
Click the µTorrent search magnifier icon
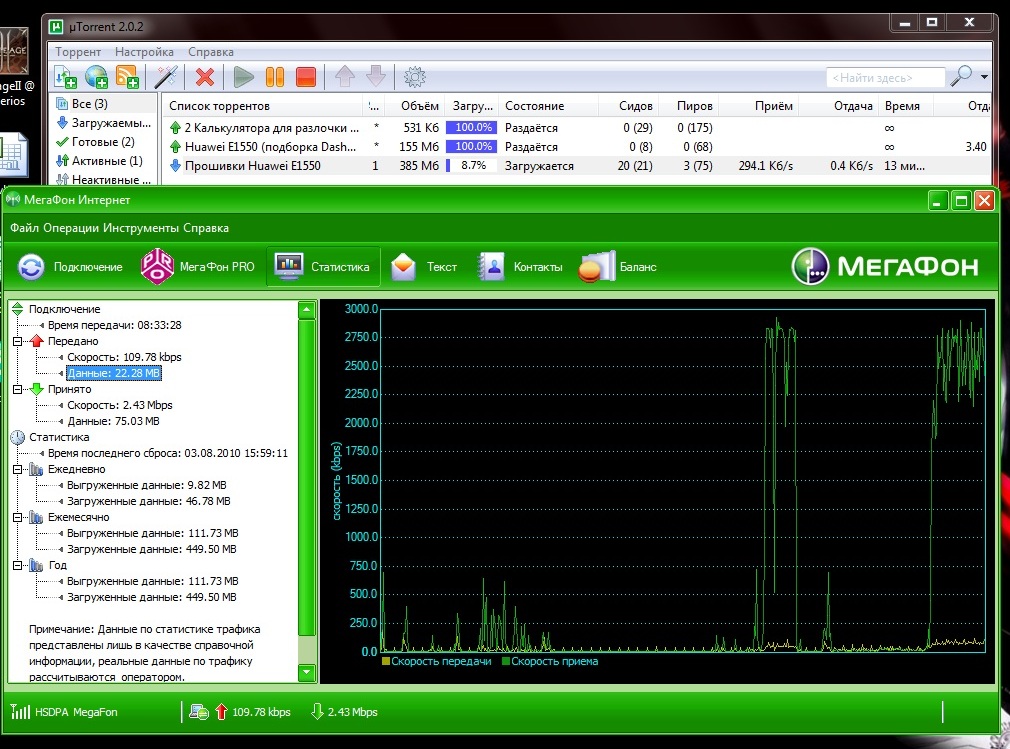coord(961,77)
